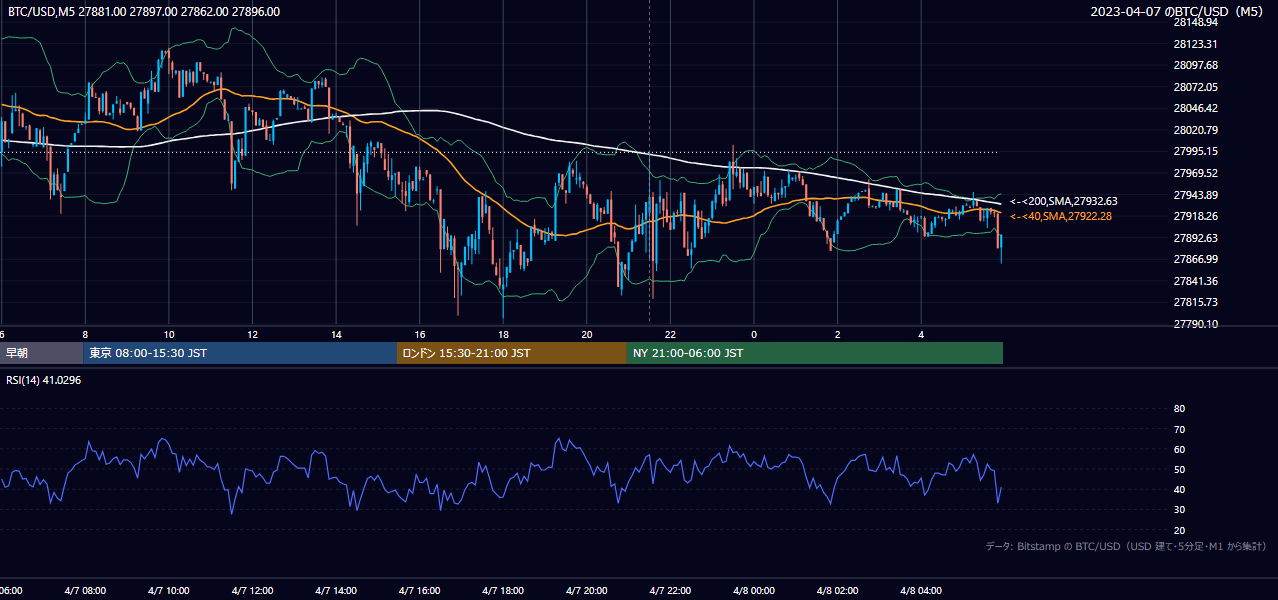The image size is (1278, 600).
Task: Select RSI axis level 60
Action: click(x=1179, y=449)
